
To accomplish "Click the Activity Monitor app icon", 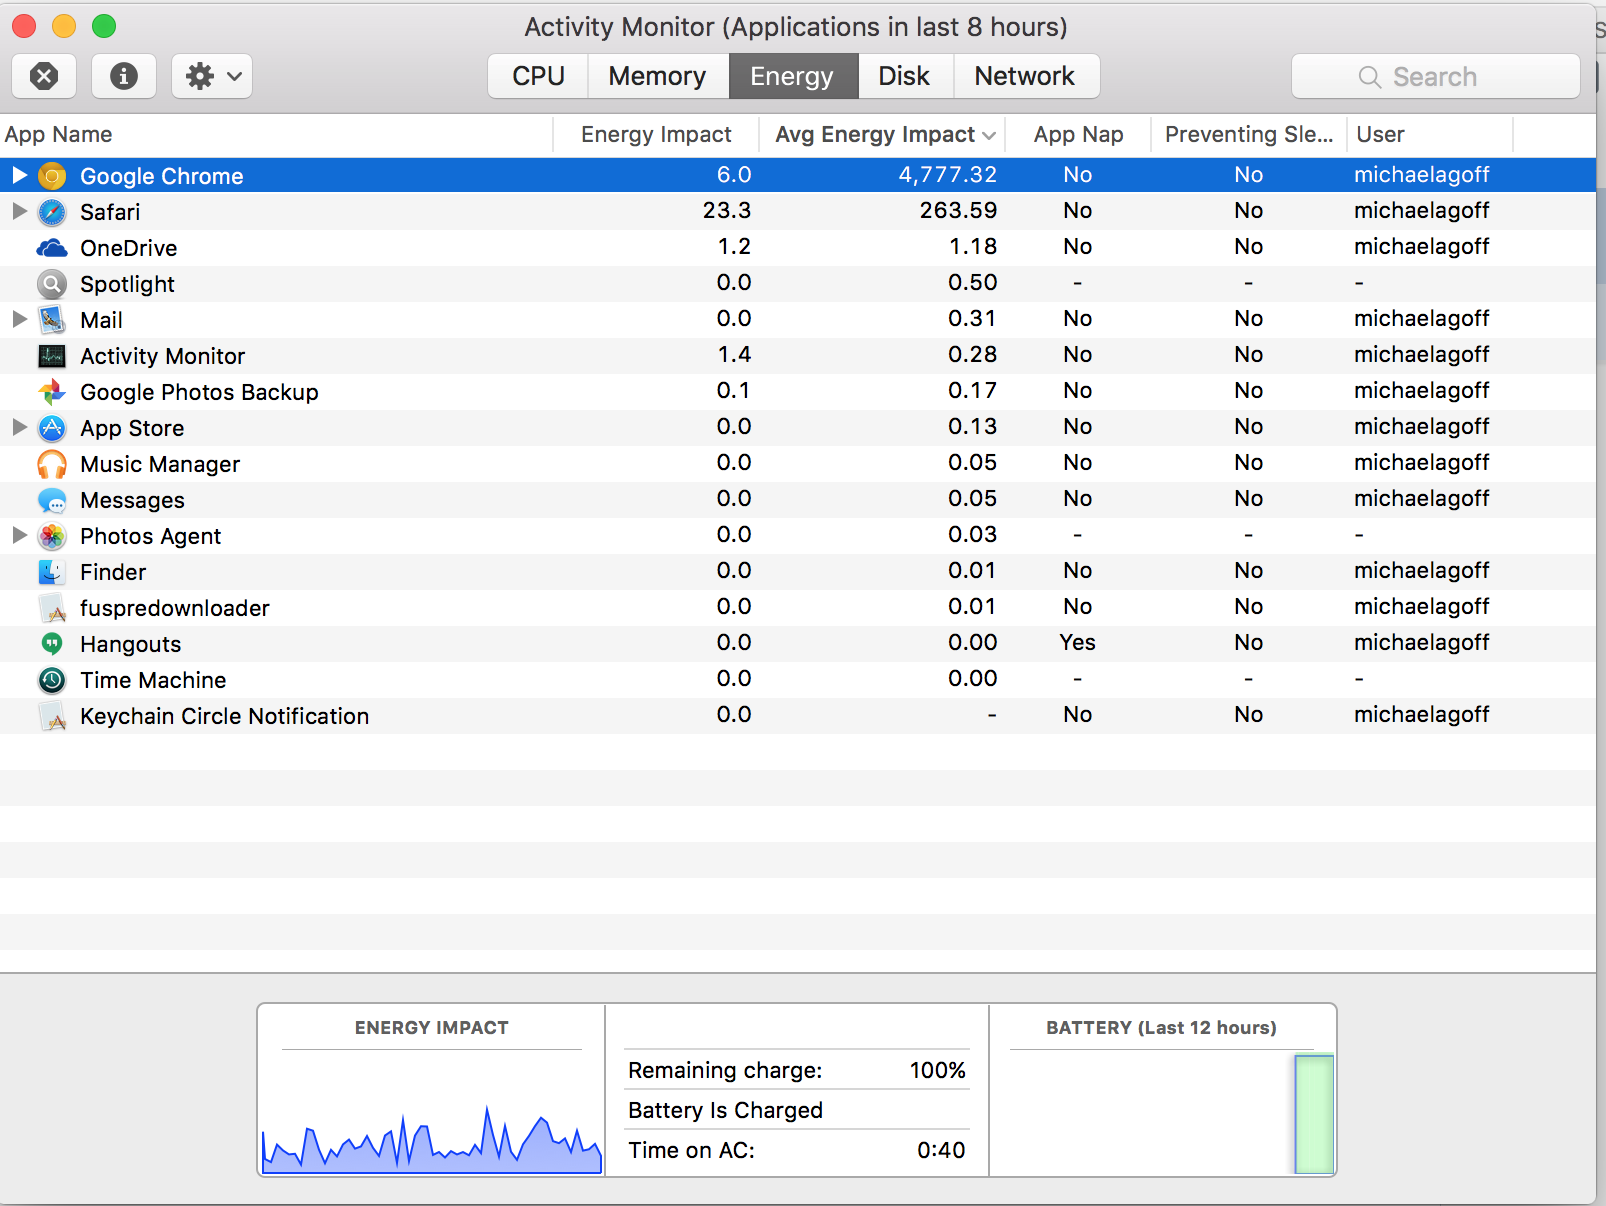I will coord(52,356).
